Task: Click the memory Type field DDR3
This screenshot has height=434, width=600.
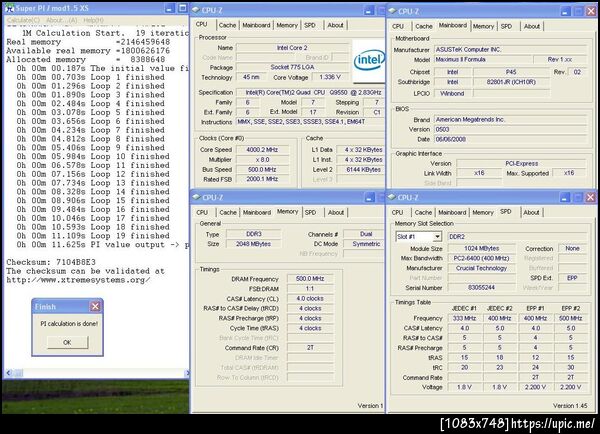Action: tap(253, 234)
